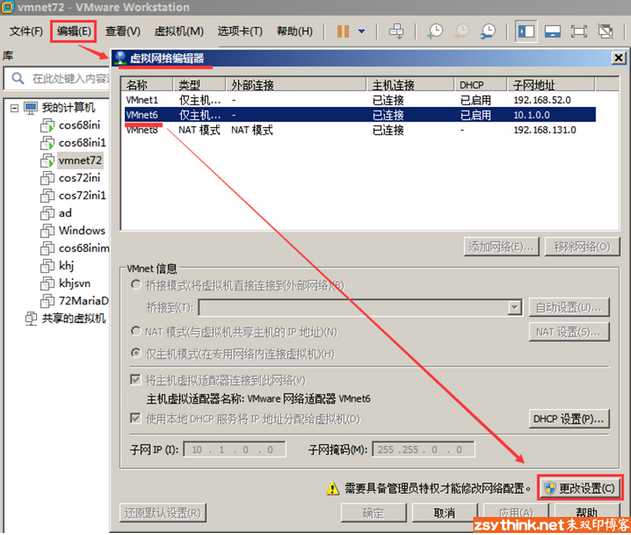Select the VMnet6 network row
Image resolution: width=631 pixels, height=535 pixels.
coord(360,115)
